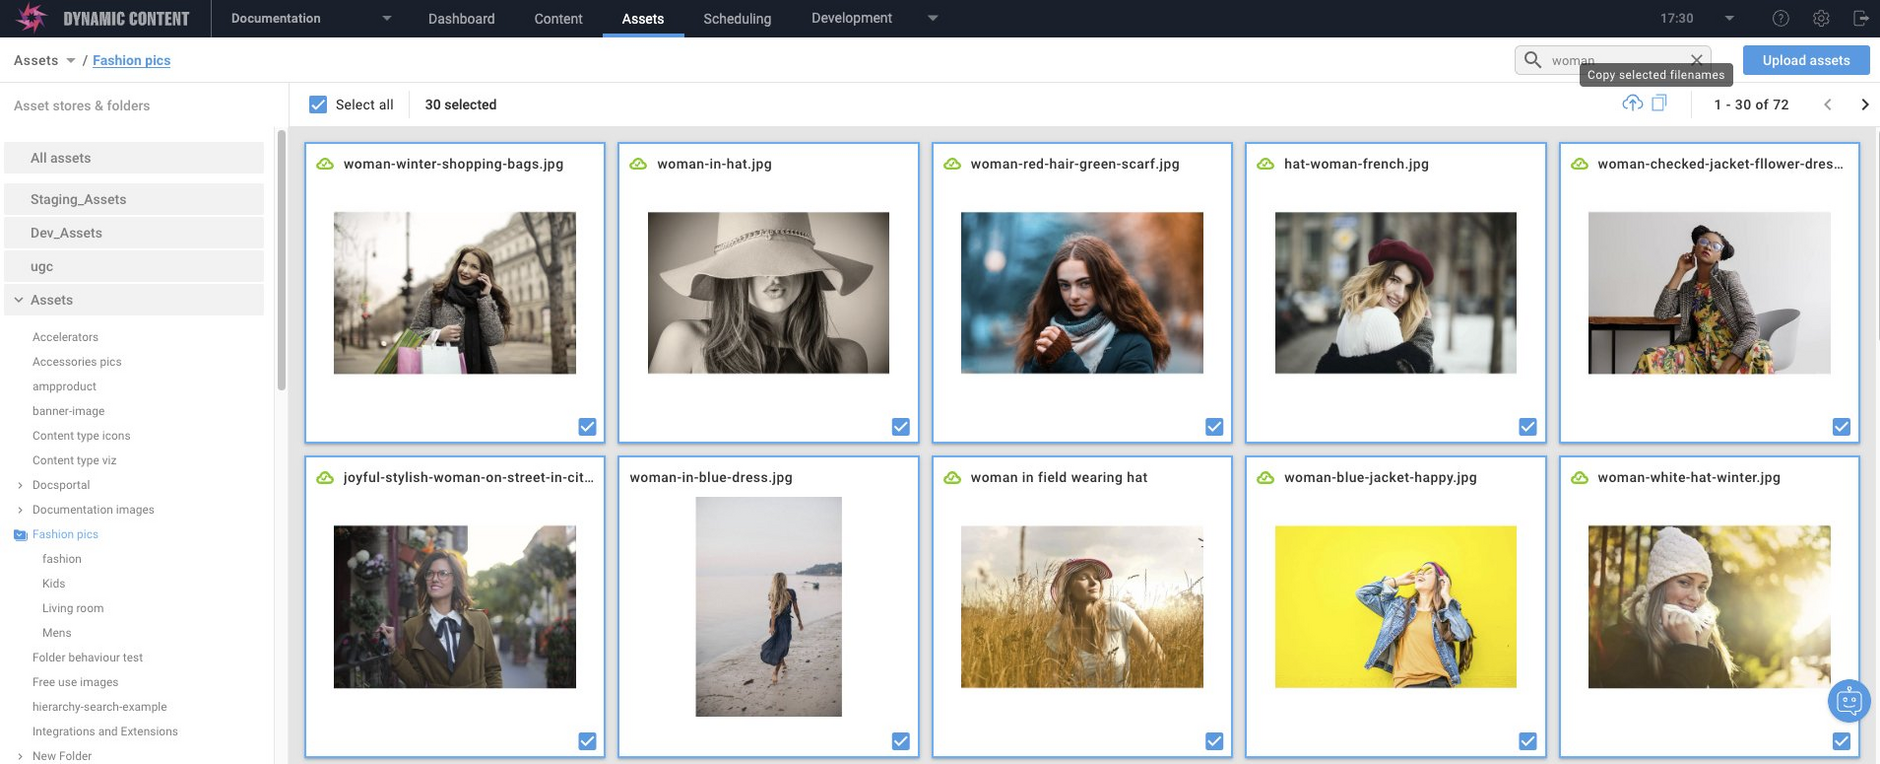Expand the New Folder tree item
Viewport: 1880px width, 764px height.
20,756
